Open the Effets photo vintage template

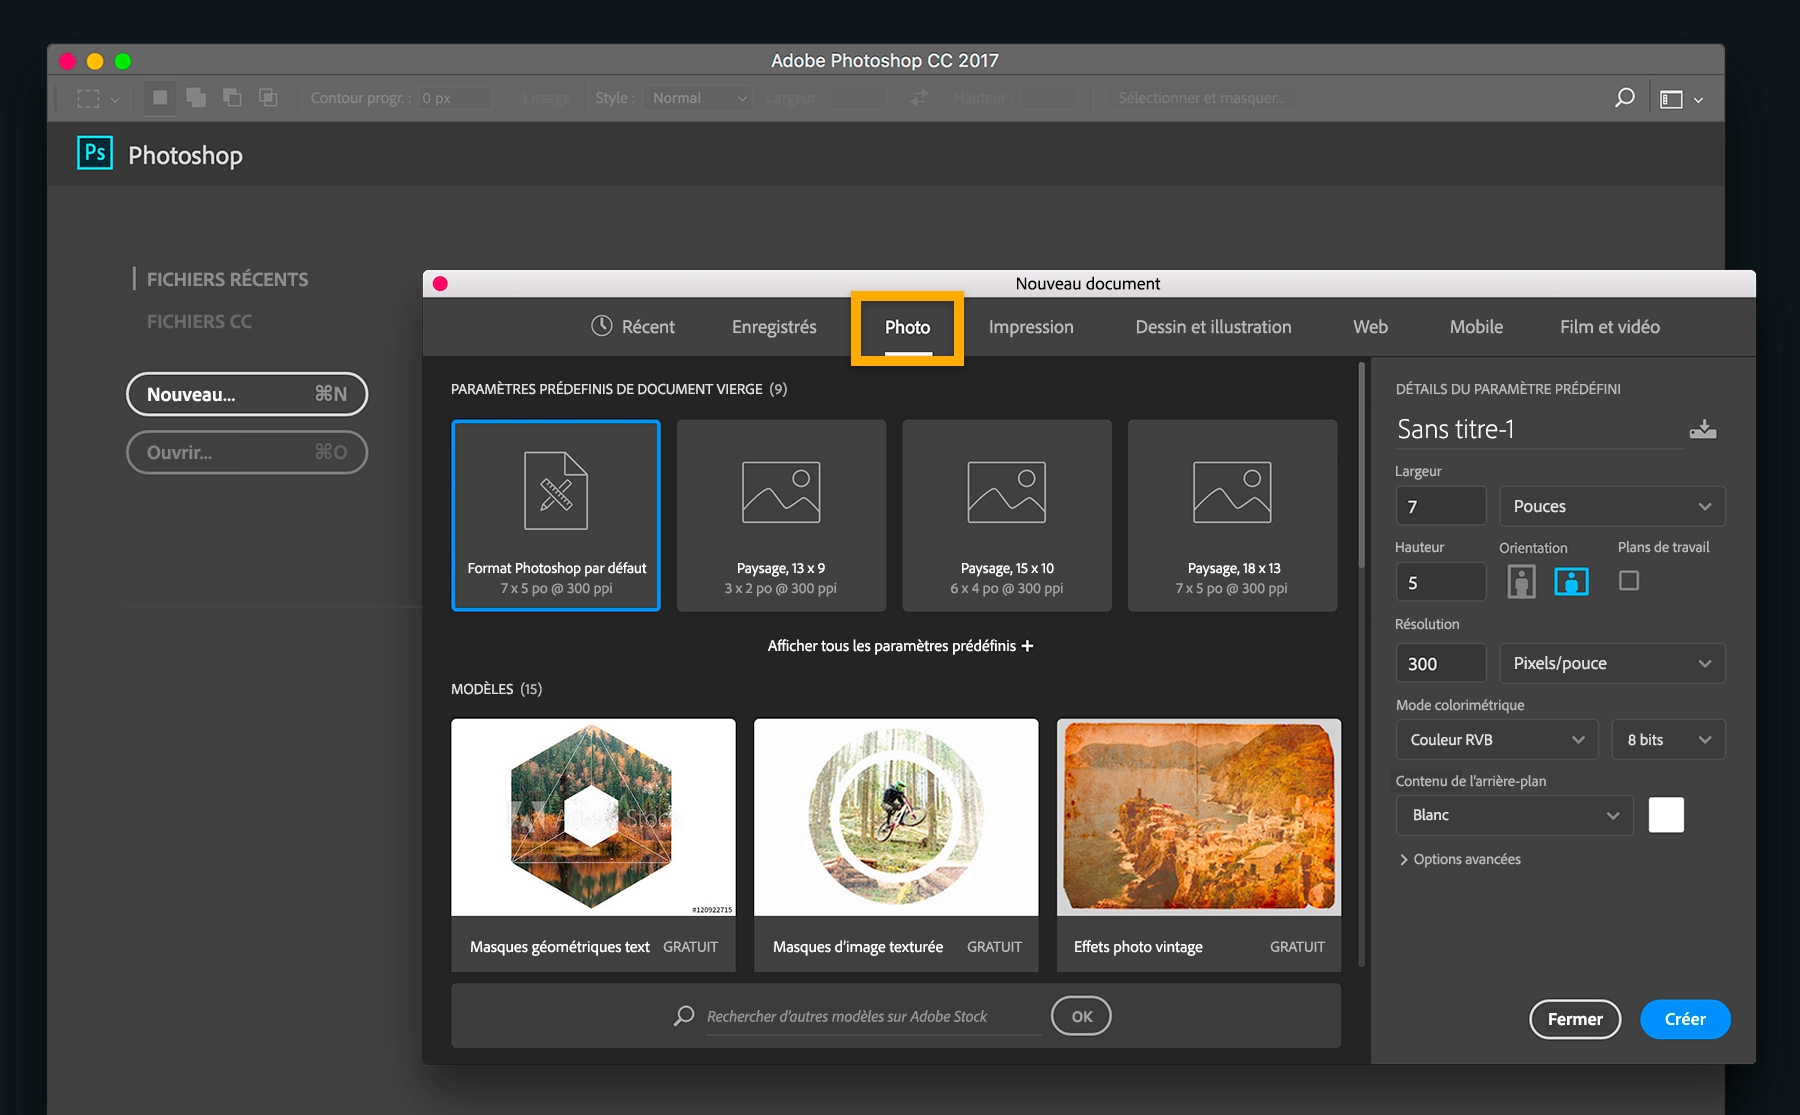click(1199, 845)
